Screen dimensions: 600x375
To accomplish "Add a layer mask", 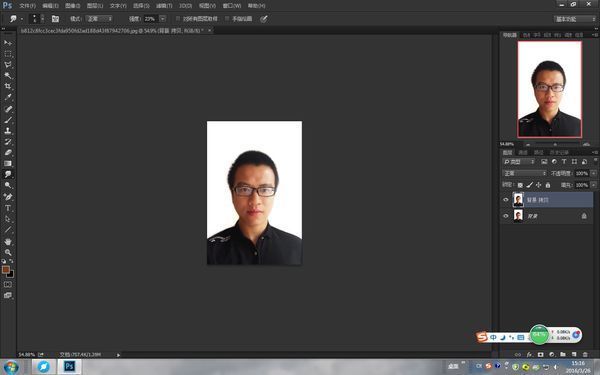I will [540, 355].
